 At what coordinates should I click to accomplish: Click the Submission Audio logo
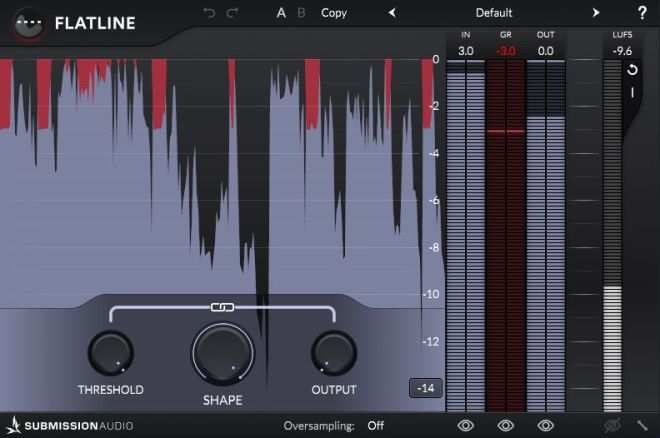point(70,425)
